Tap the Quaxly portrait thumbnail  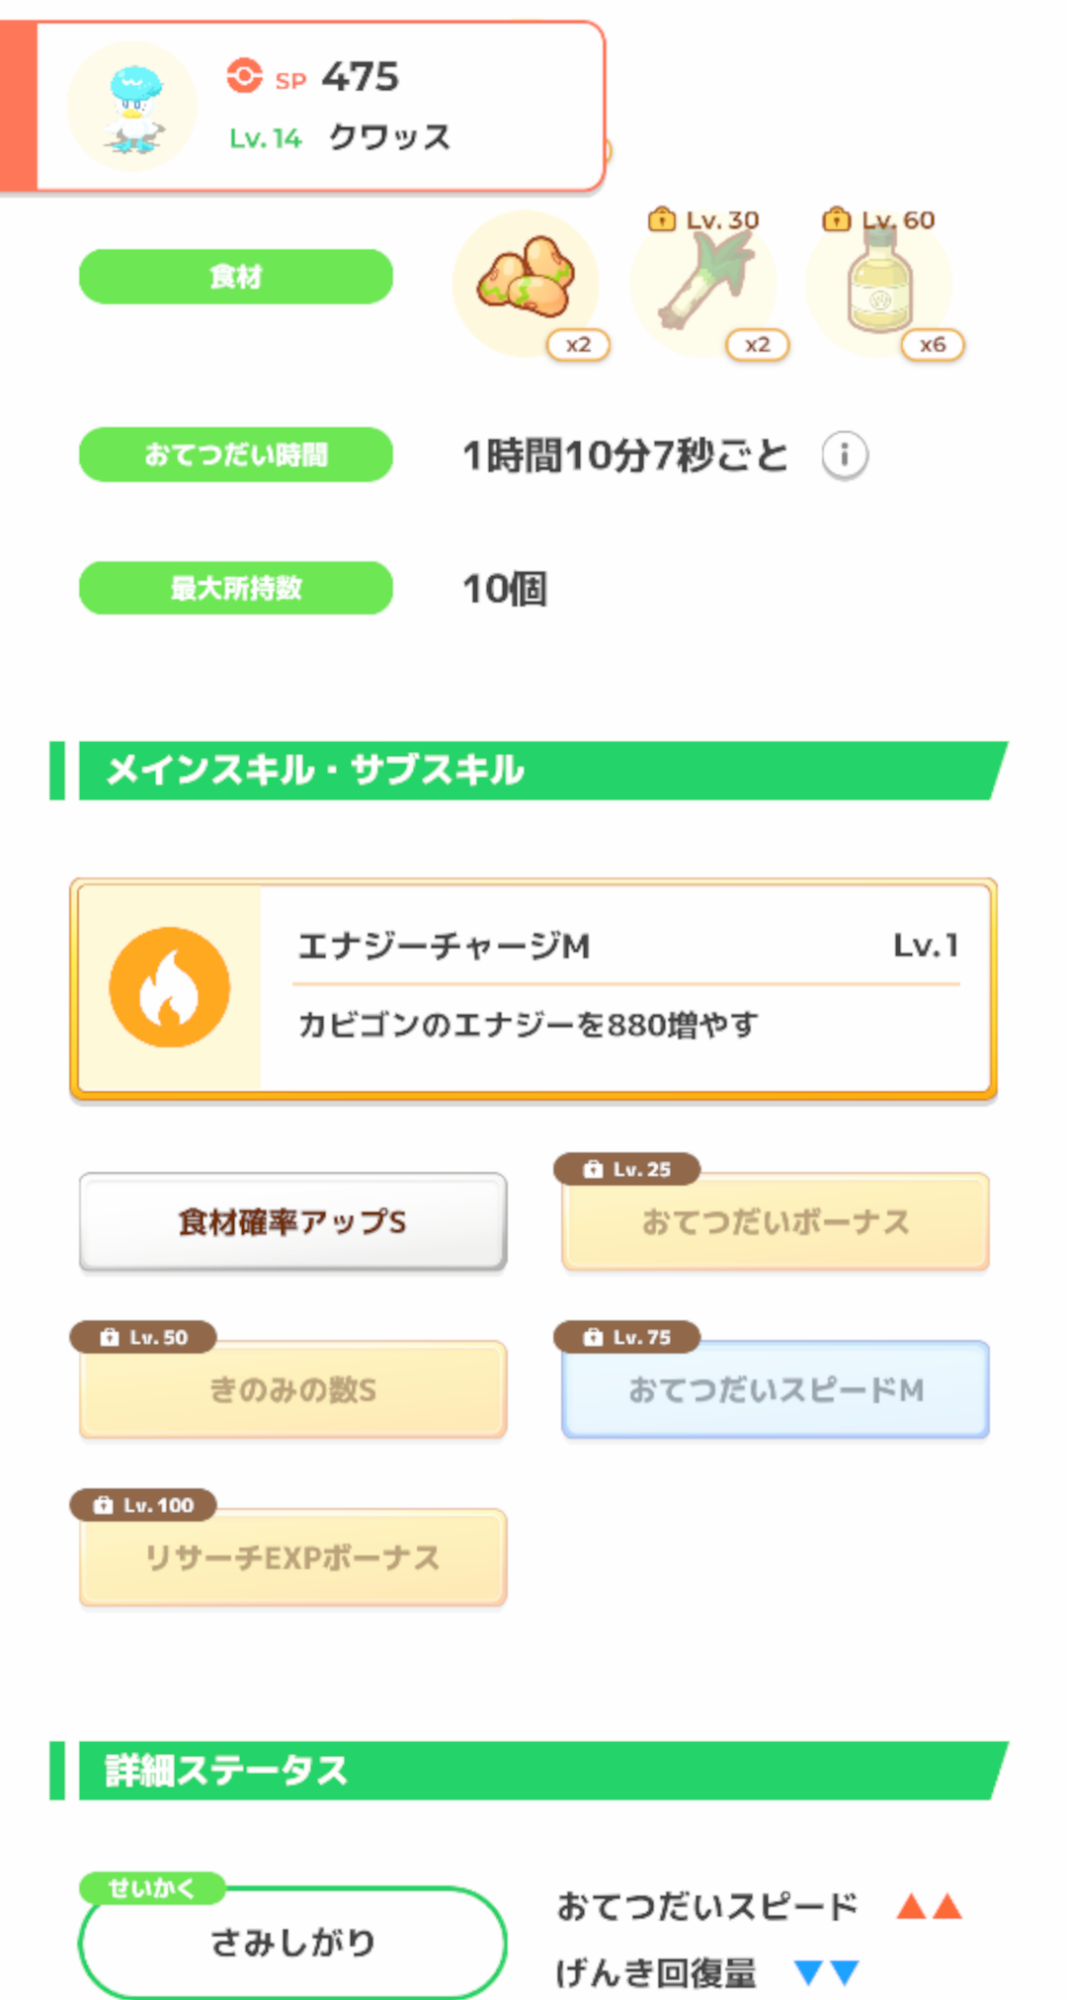click(133, 108)
